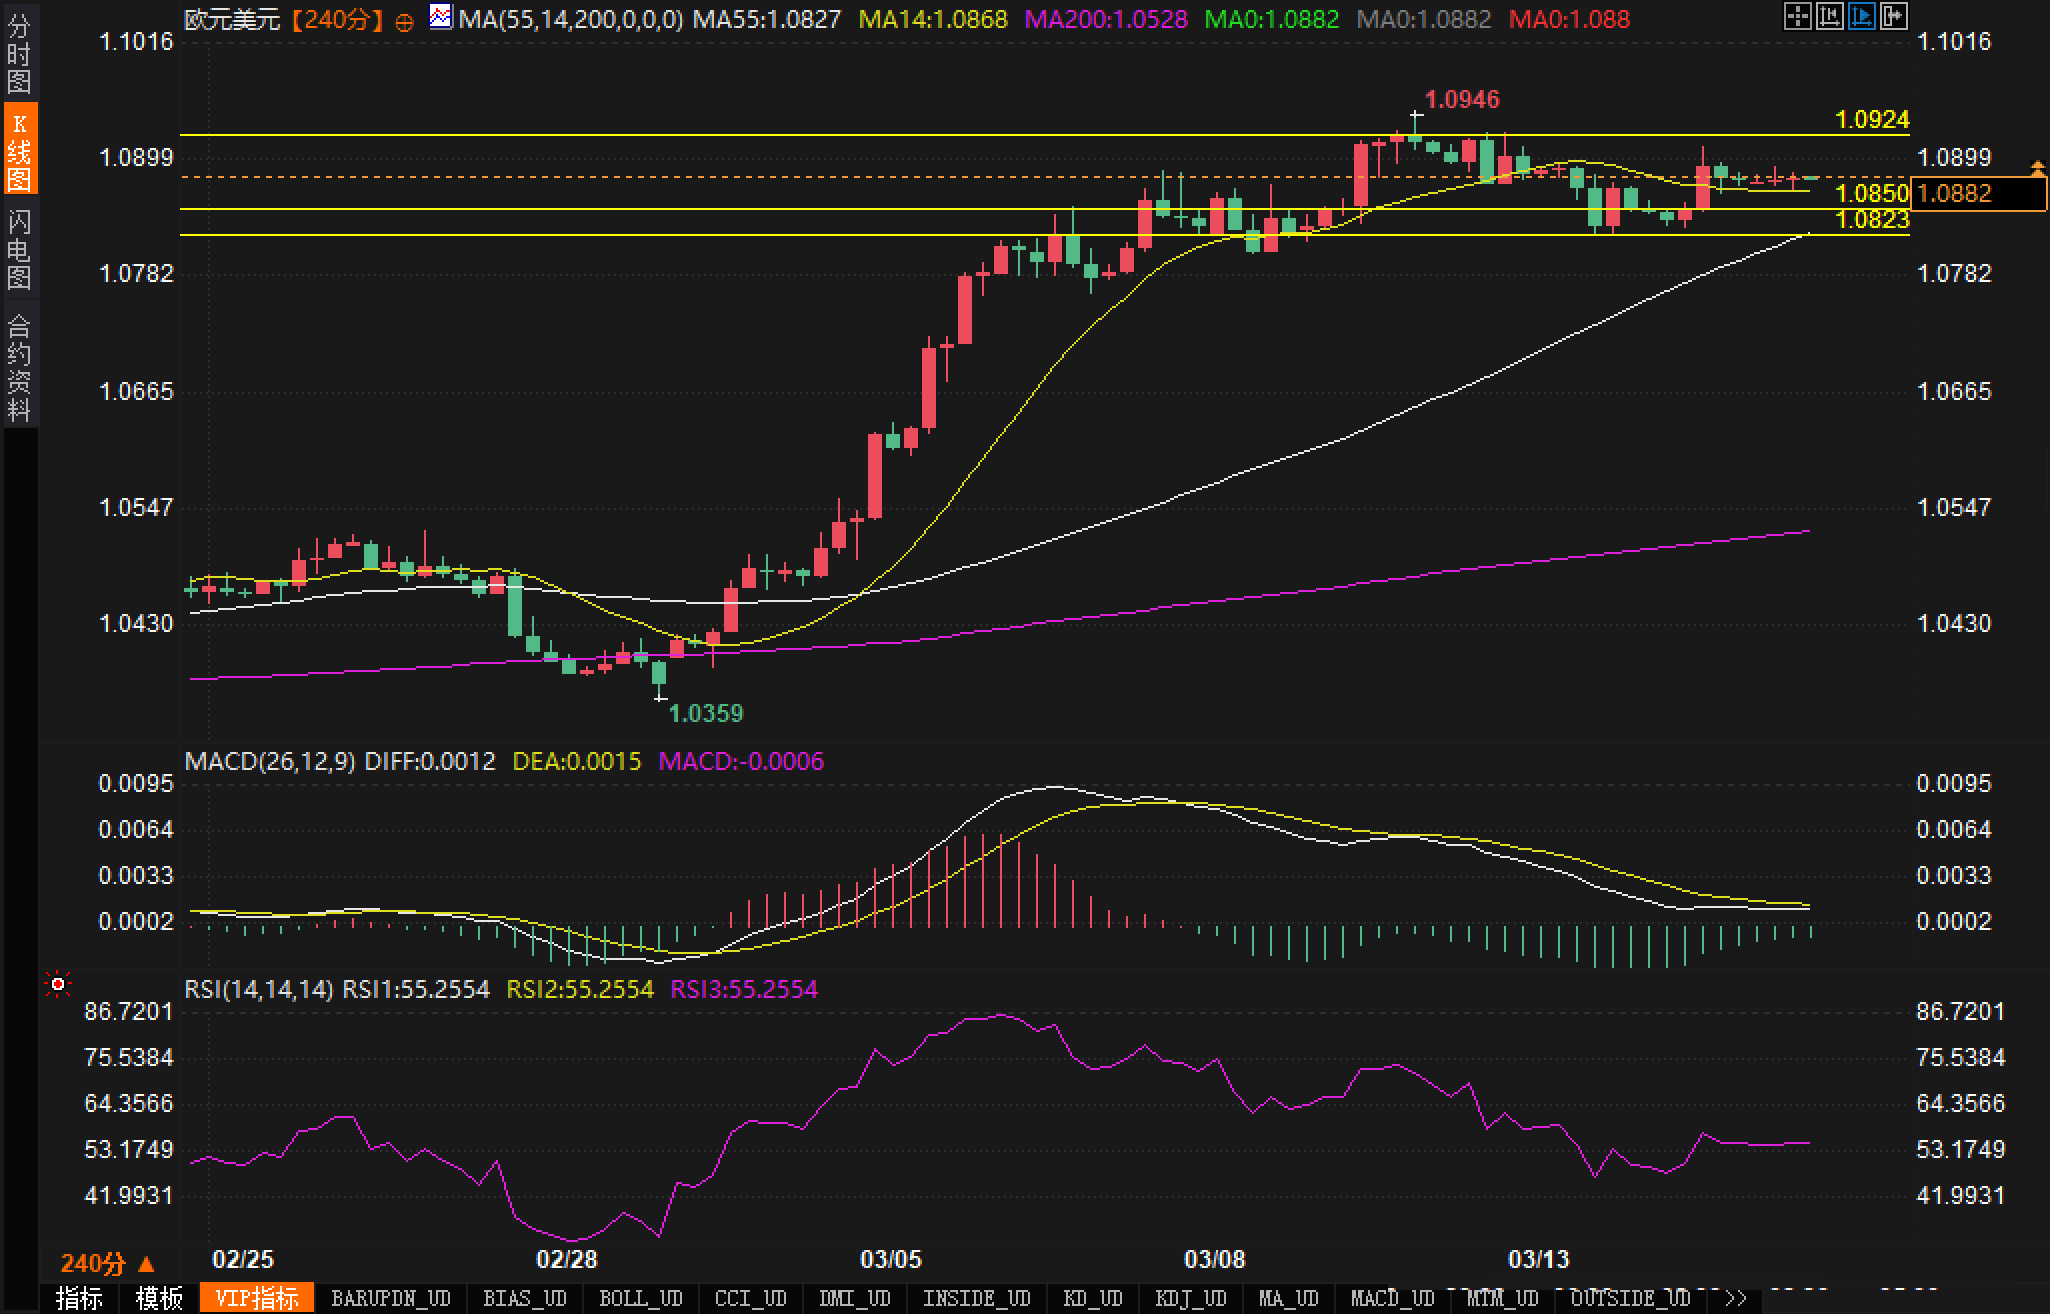Click the MA55:1.0827 value

click(767, 19)
